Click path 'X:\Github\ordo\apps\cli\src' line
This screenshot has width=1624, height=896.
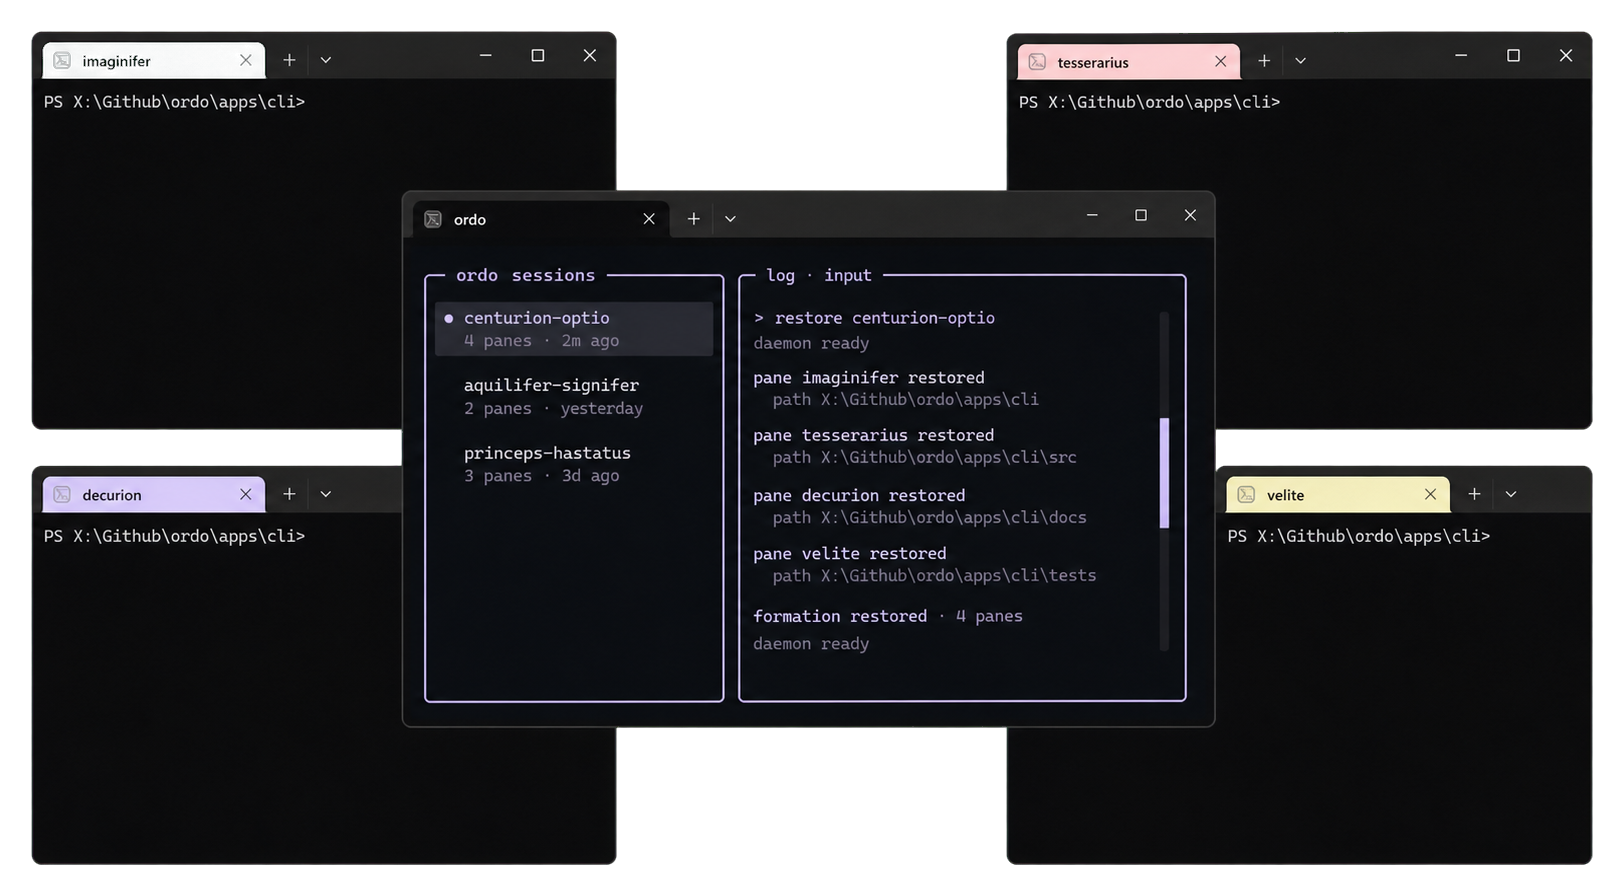[925, 458]
